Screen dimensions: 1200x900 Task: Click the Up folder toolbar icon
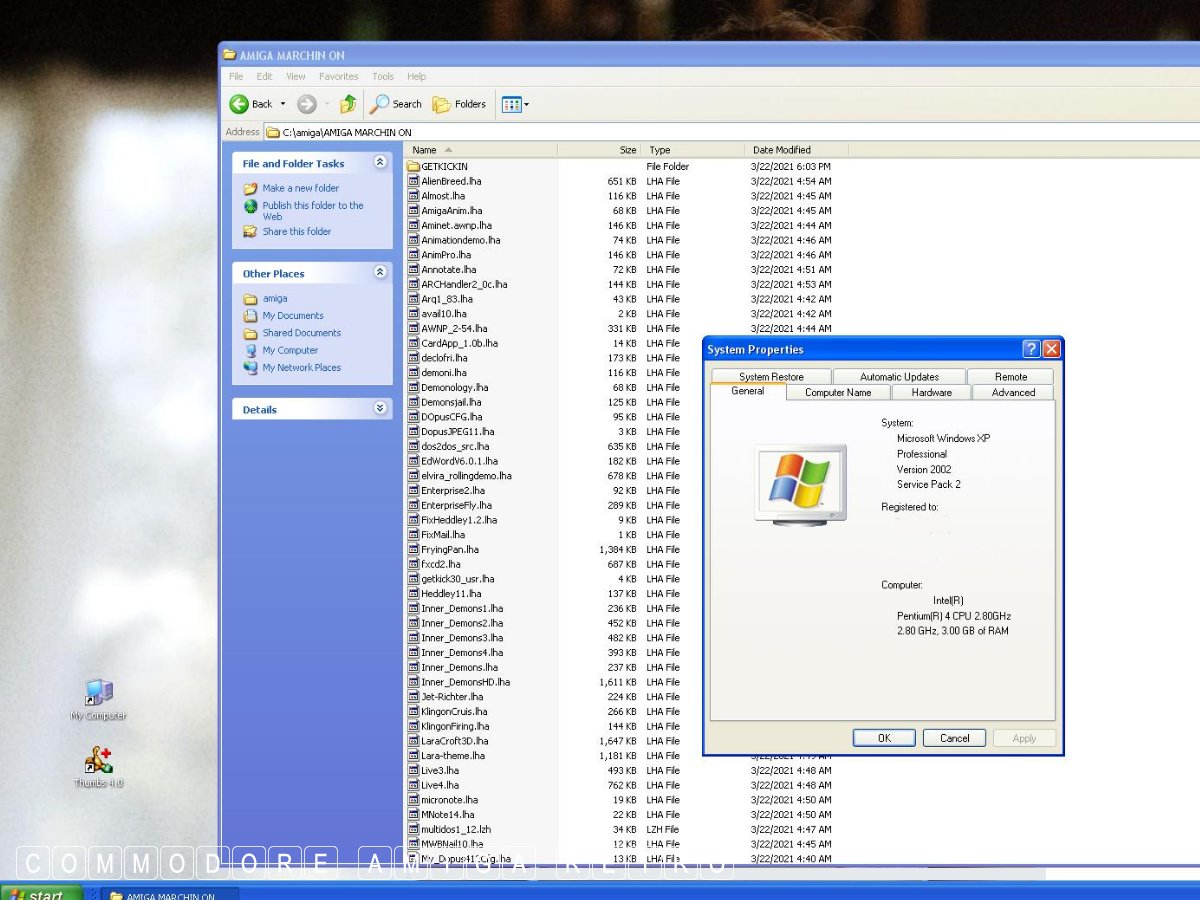pyautogui.click(x=348, y=104)
